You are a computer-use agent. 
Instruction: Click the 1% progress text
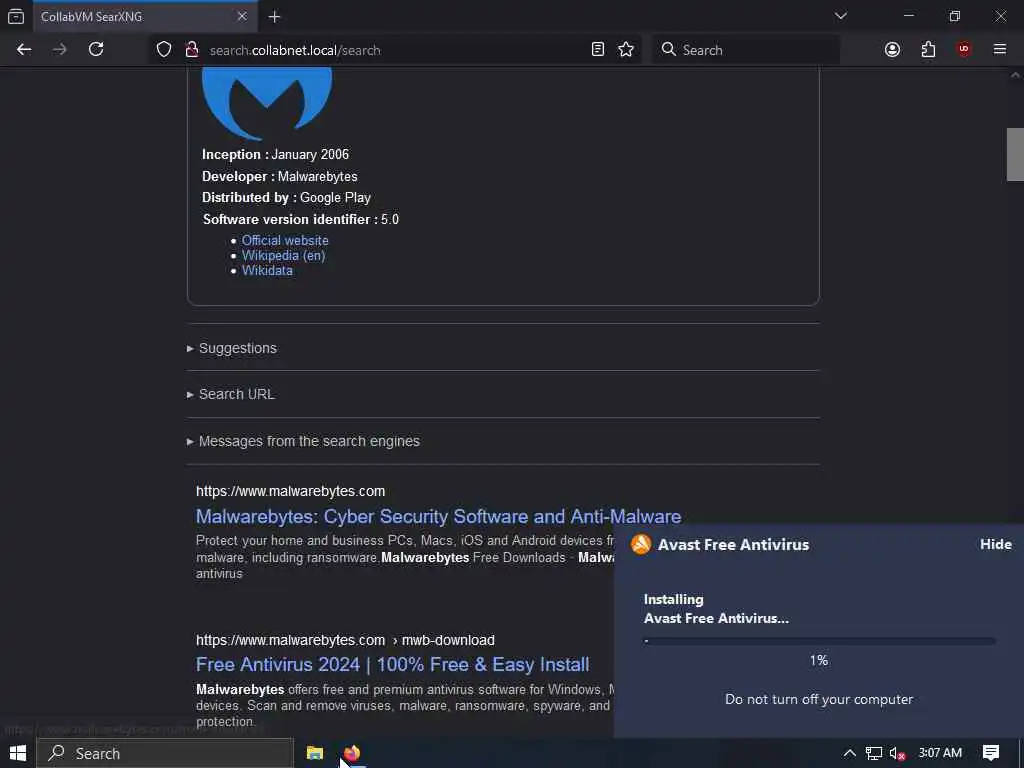coord(819,660)
